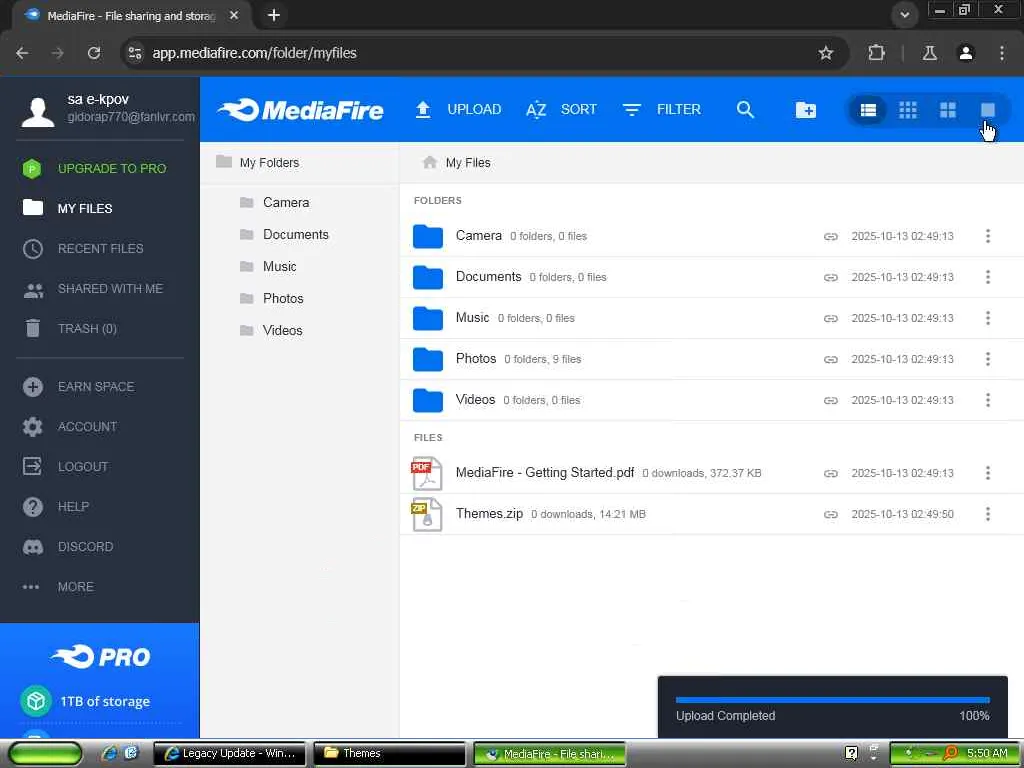Click LOGOUT in sidebar
Image resolution: width=1024 pixels, height=768 pixels.
[x=65, y=466]
